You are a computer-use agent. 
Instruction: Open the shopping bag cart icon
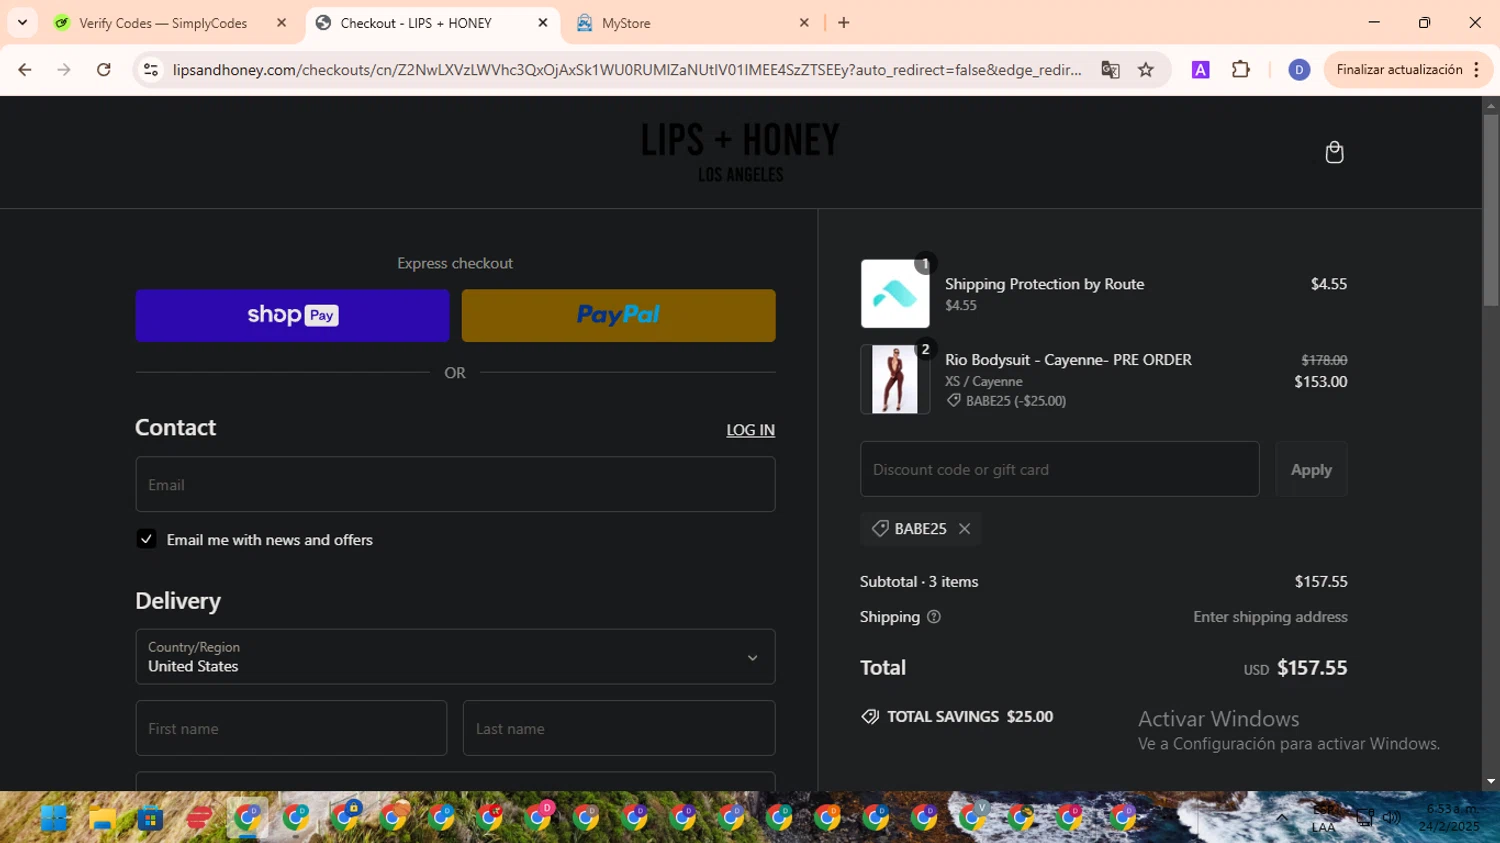1334,152
